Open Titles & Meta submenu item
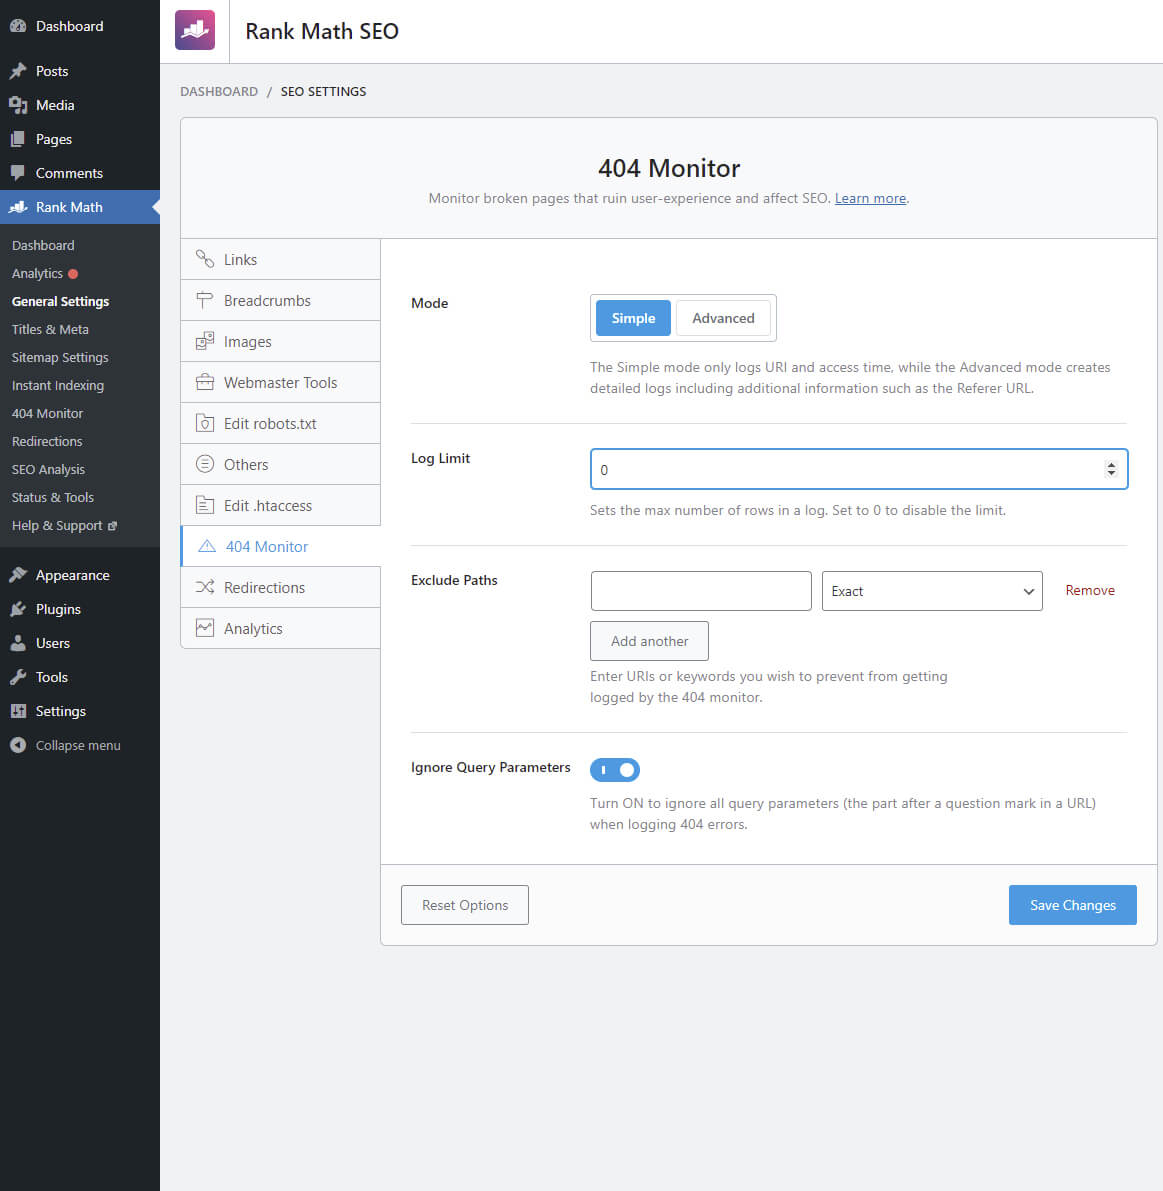Image resolution: width=1163 pixels, height=1191 pixels. point(50,330)
